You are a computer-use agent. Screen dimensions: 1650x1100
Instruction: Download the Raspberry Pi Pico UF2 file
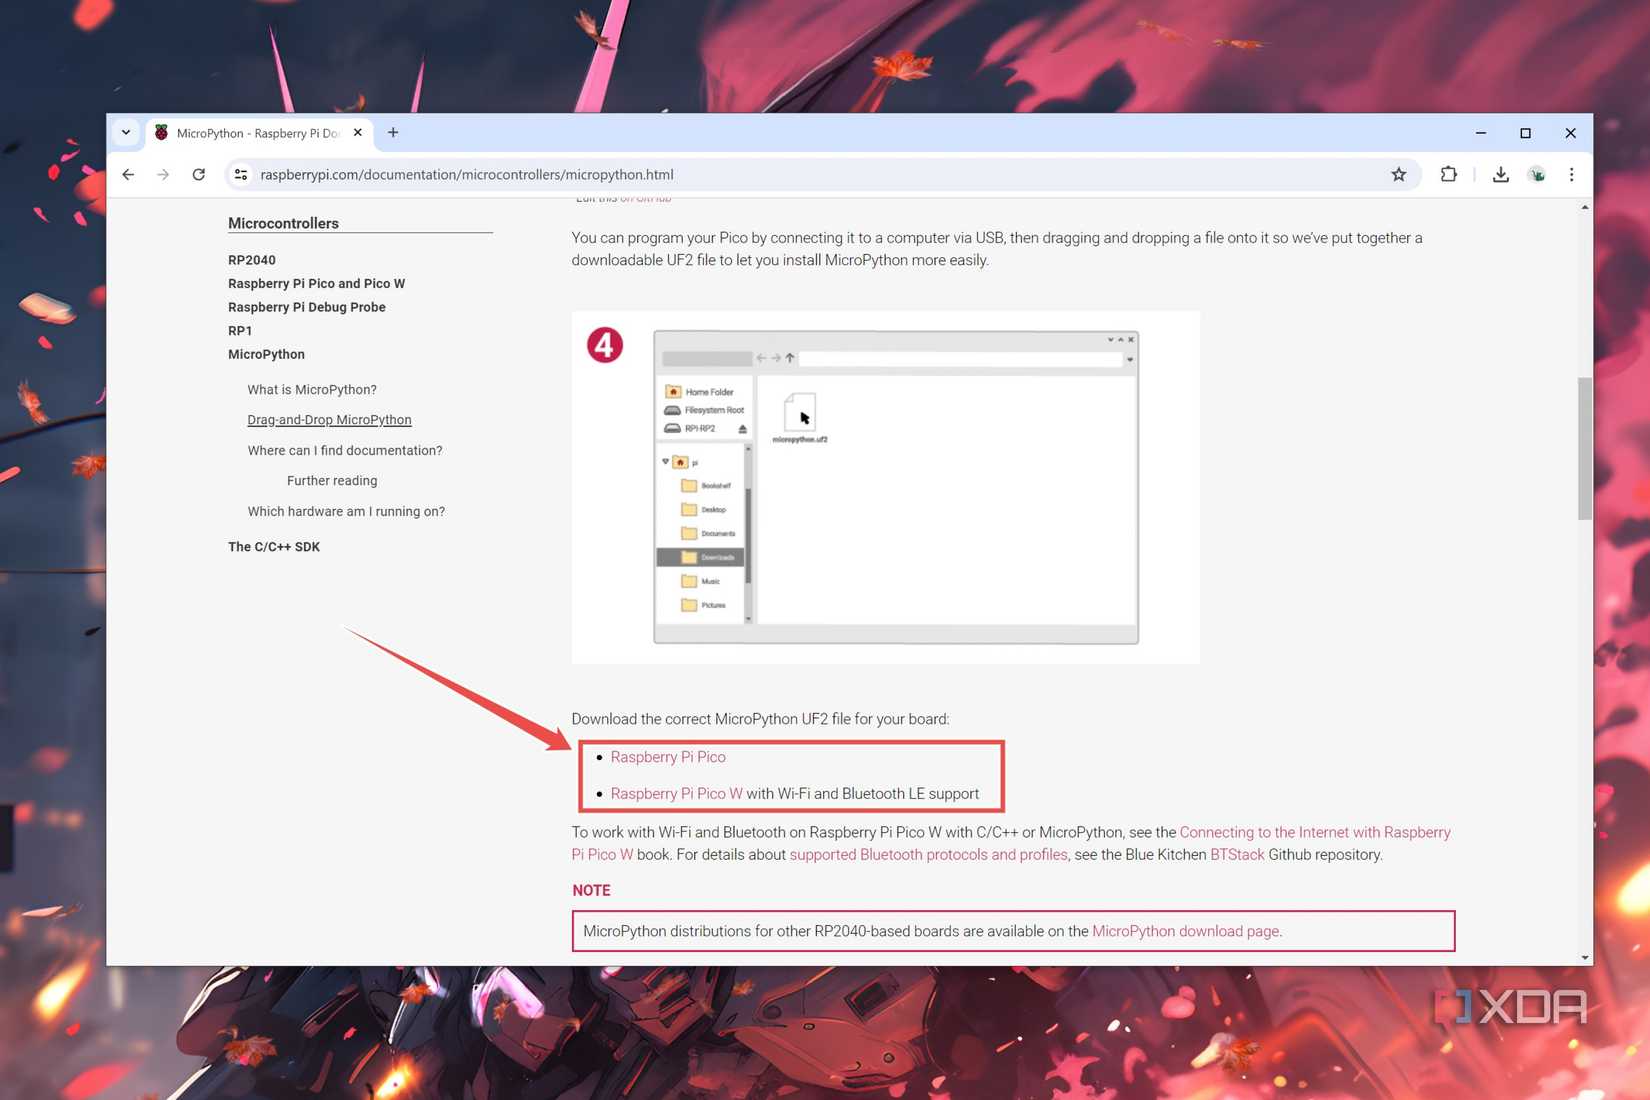pyautogui.click(x=668, y=757)
